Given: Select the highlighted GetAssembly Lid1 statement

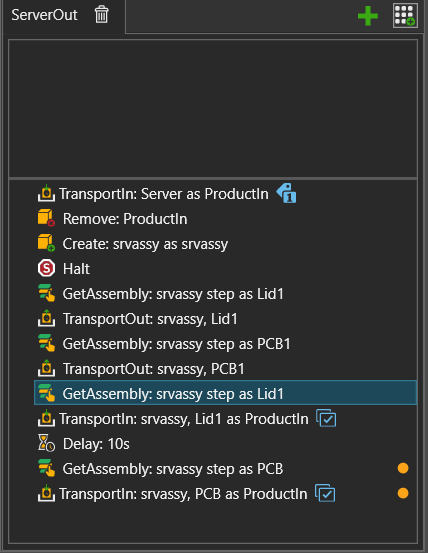Looking at the screenshot, I should (226, 393).
